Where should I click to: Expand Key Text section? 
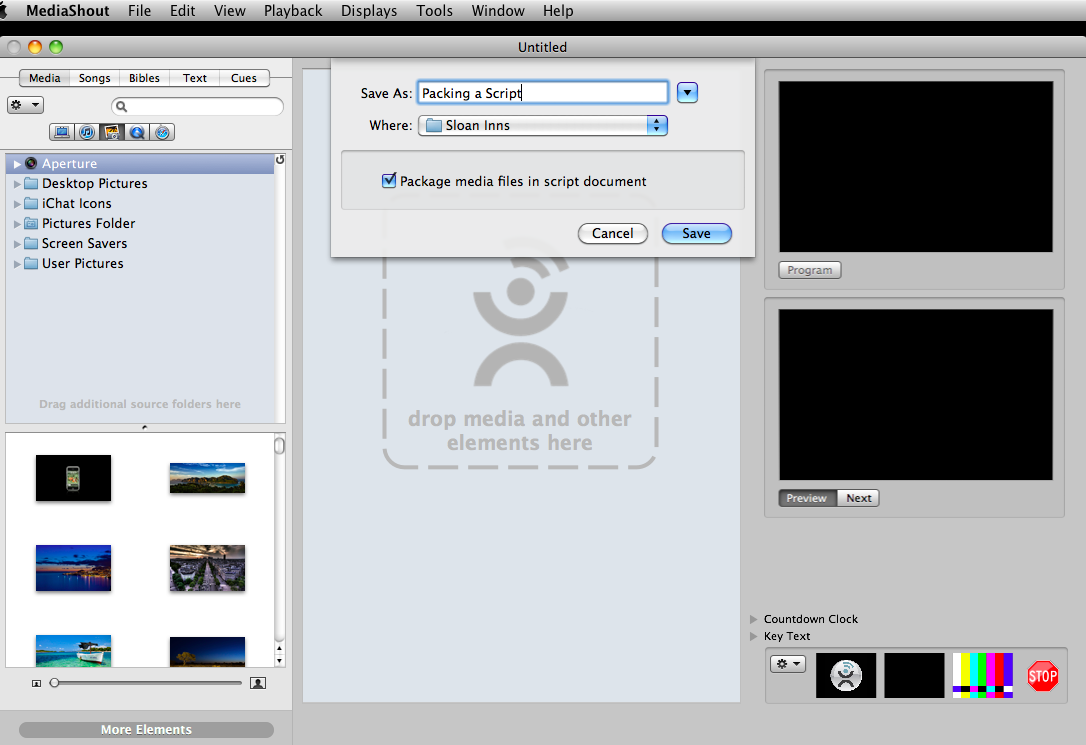pos(754,636)
